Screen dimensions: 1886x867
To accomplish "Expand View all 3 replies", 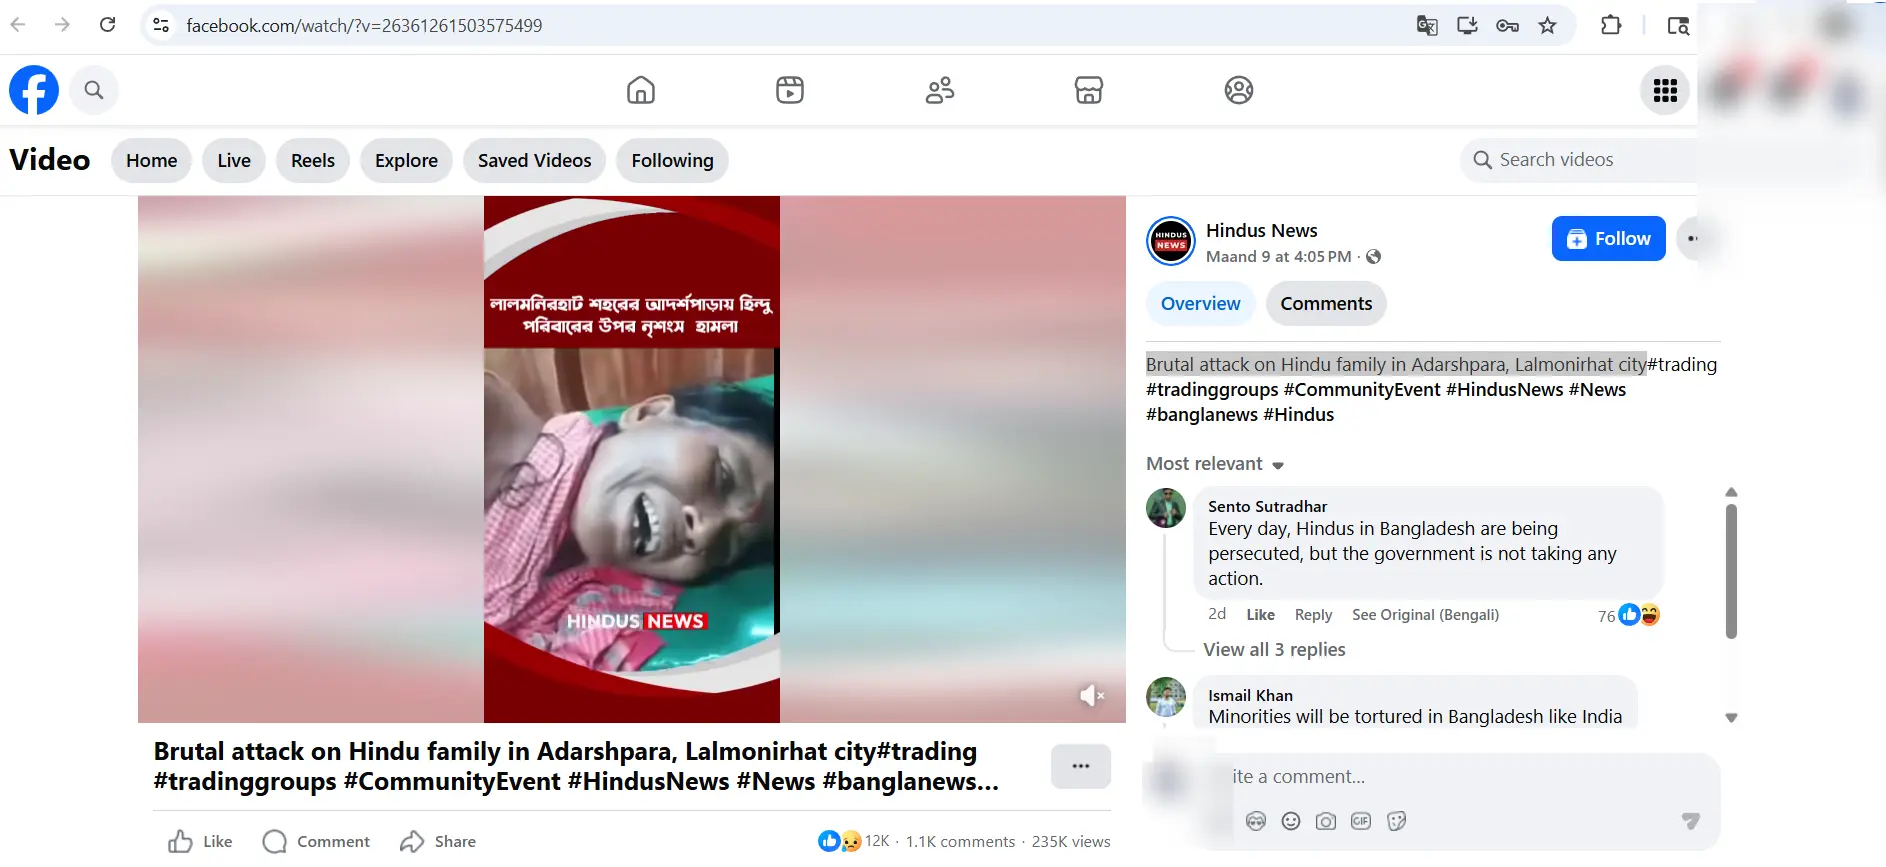I will tap(1275, 650).
